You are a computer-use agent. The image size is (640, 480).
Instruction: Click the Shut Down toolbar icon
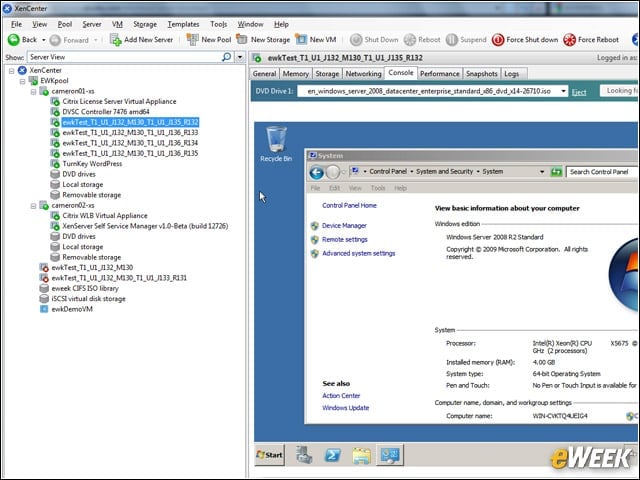tap(356, 40)
